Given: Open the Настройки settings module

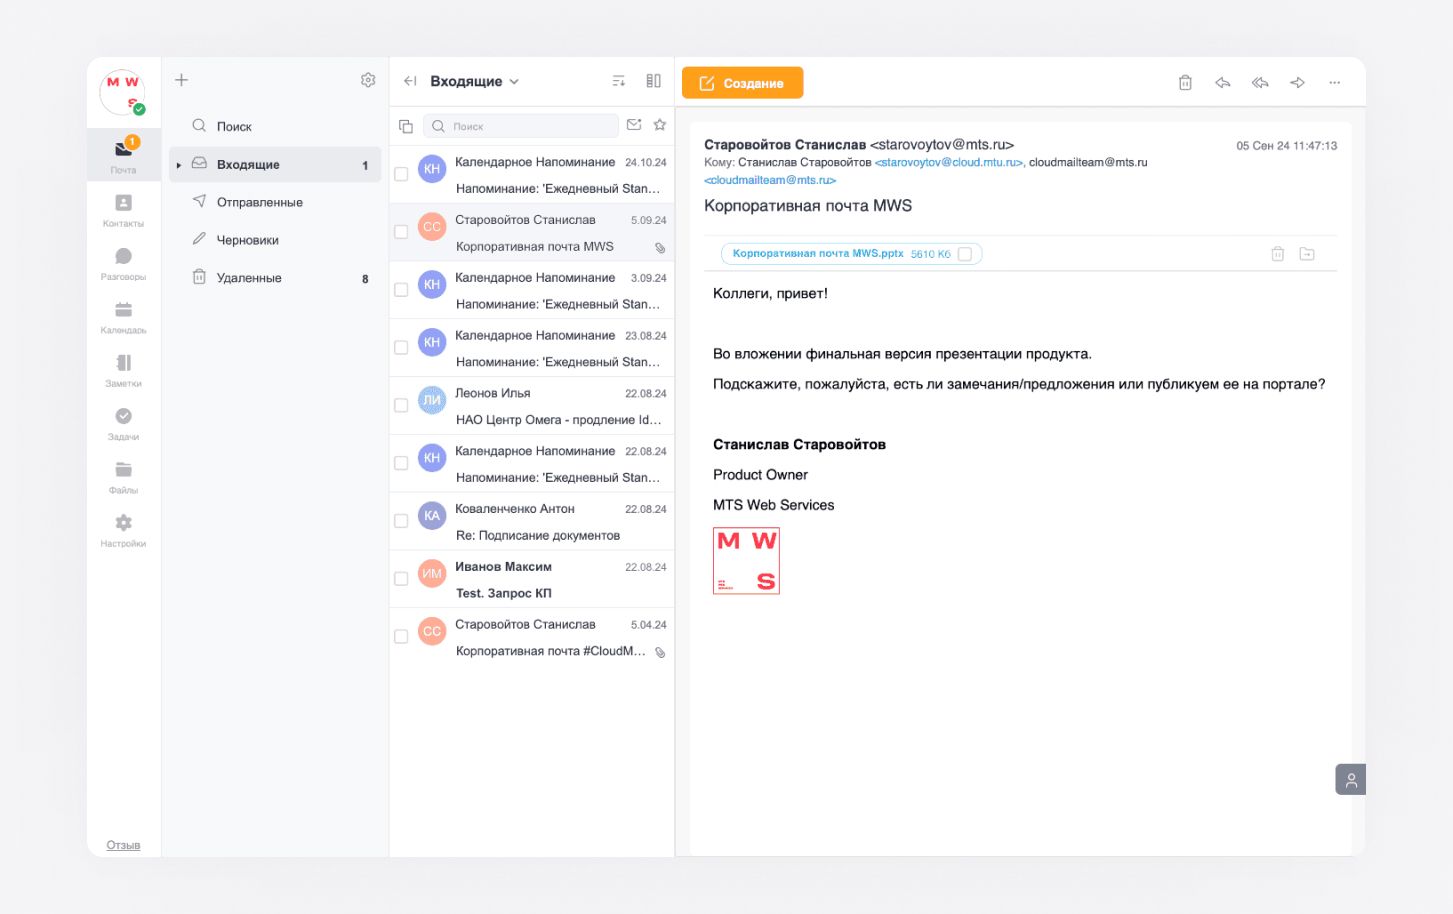Looking at the screenshot, I should 123,529.
